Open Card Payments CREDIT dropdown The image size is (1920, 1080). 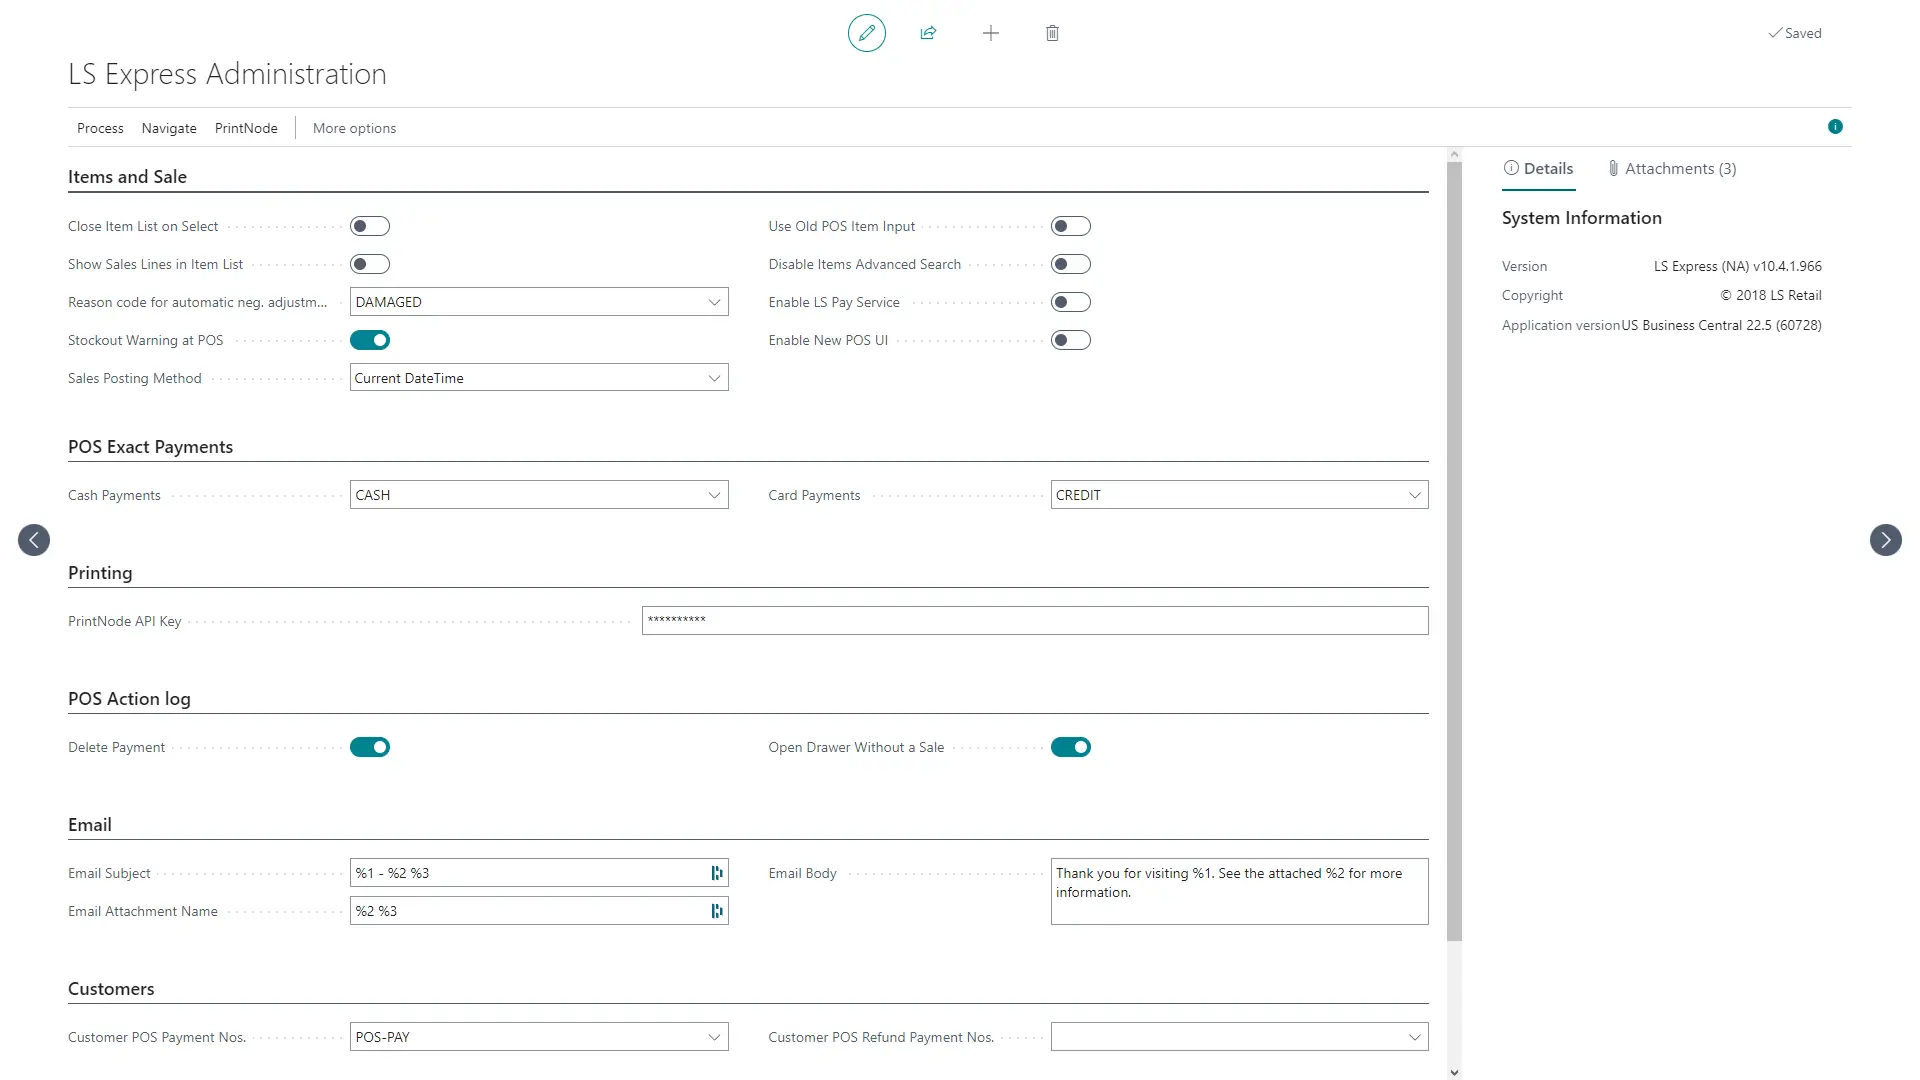pyautogui.click(x=1414, y=495)
